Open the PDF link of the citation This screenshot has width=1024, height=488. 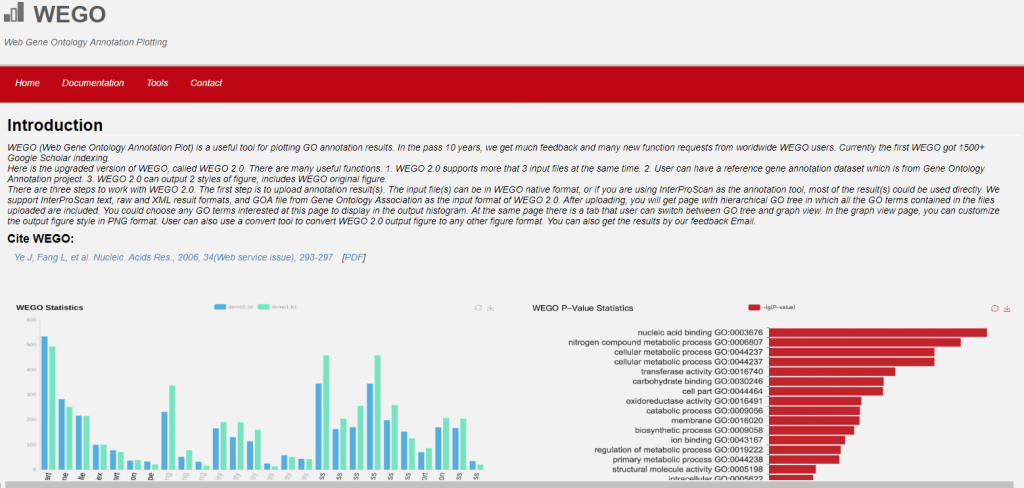[x=354, y=257]
